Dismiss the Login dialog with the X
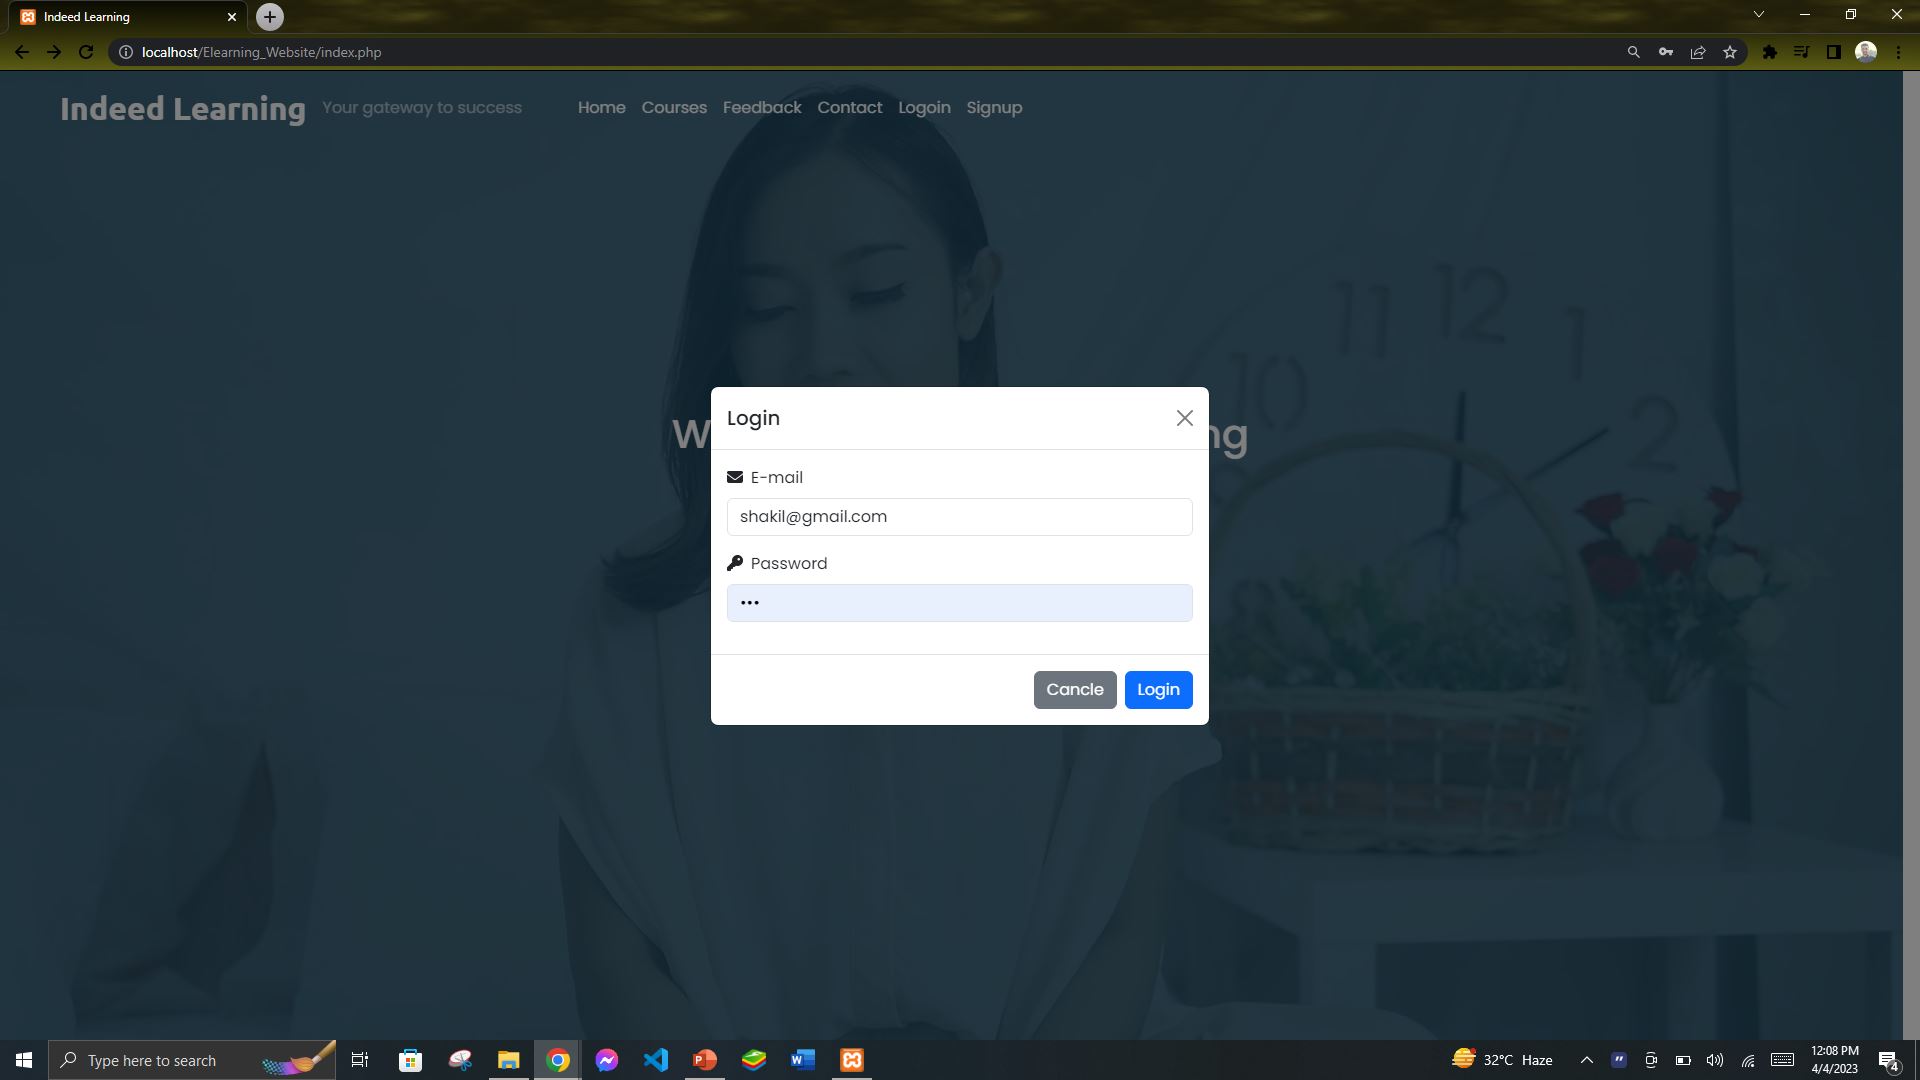This screenshot has height=1080, width=1920. tap(1184, 418)
